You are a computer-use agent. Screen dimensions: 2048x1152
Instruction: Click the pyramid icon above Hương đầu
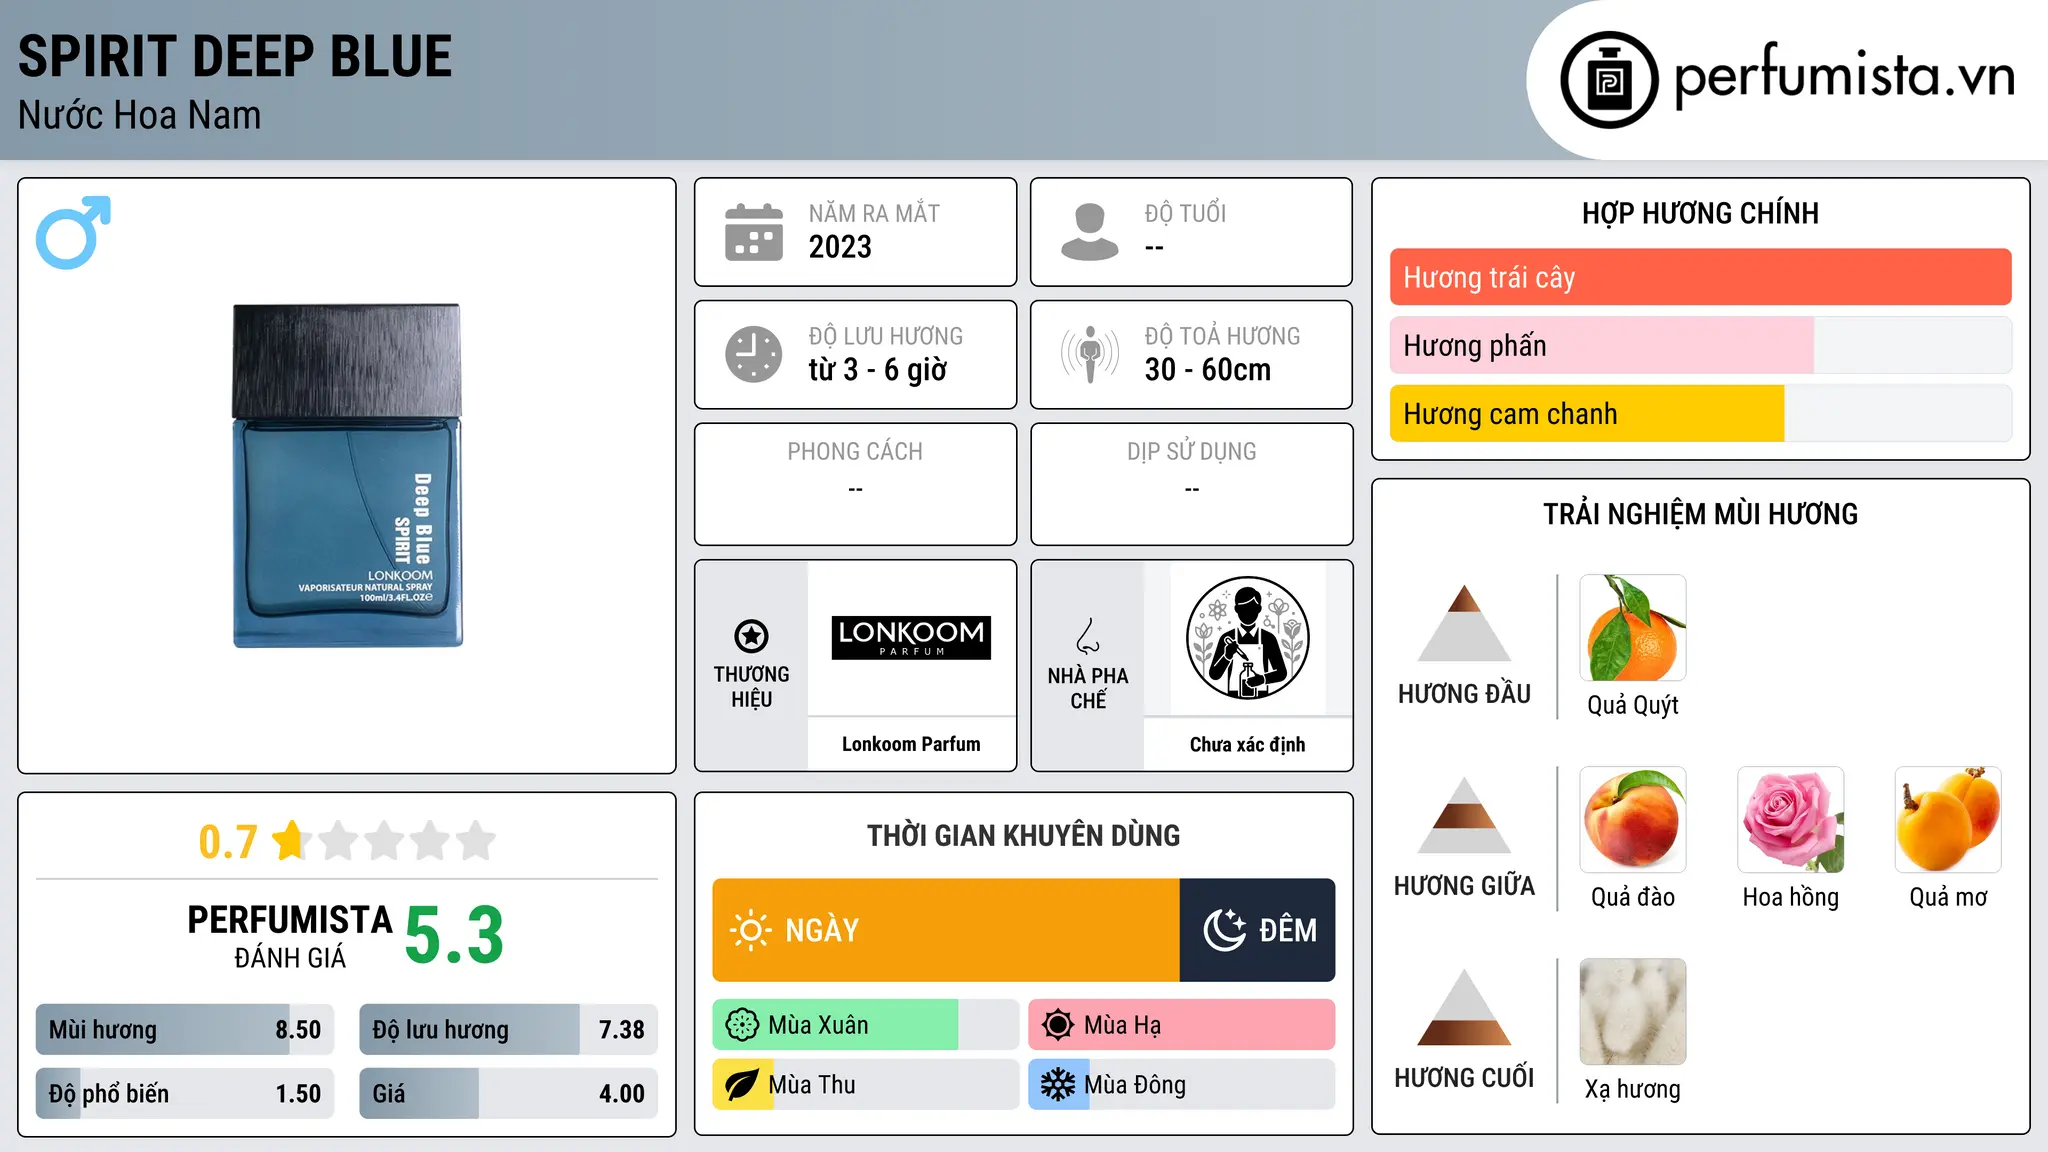(x=1464, y=623)
